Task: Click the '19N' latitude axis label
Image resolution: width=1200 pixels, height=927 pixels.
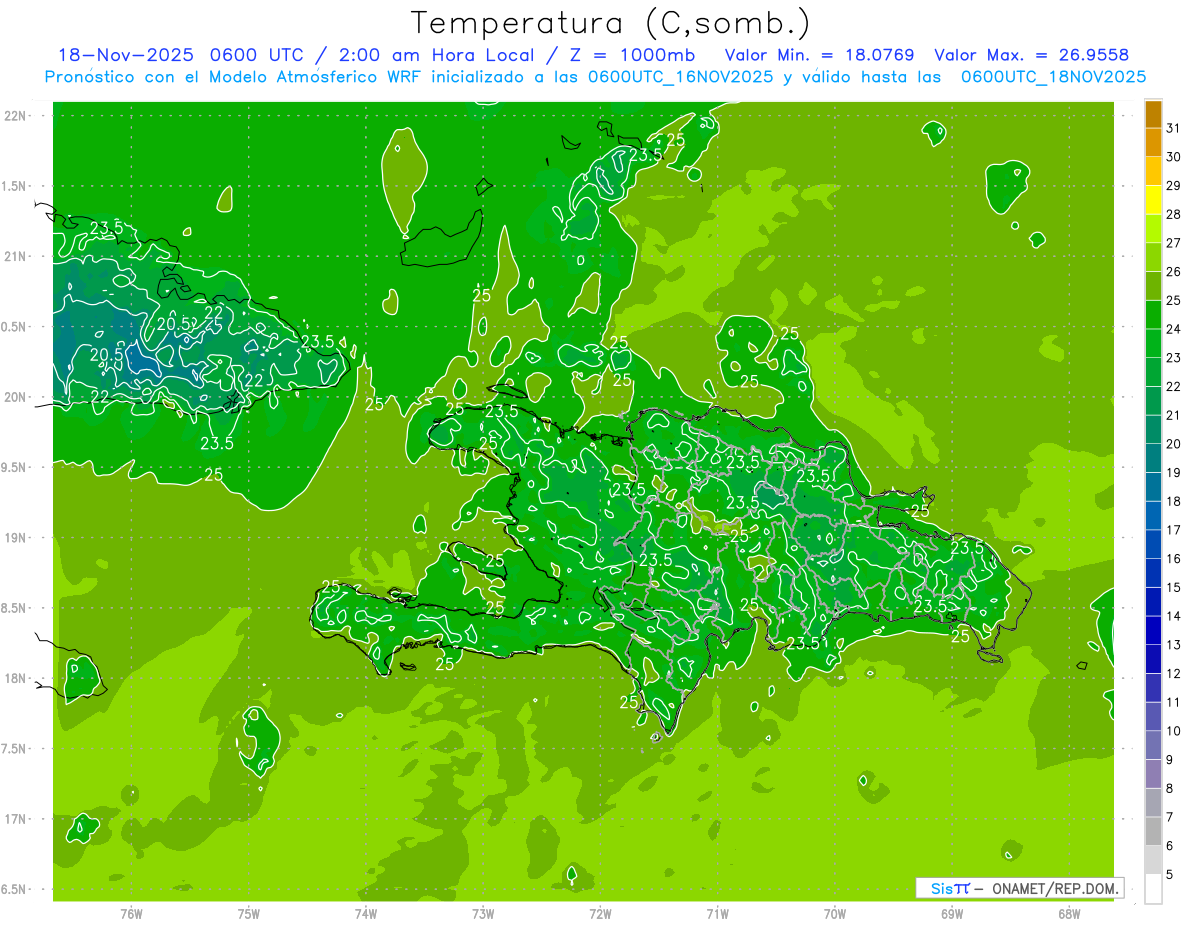Action: (x=15, y=538)
